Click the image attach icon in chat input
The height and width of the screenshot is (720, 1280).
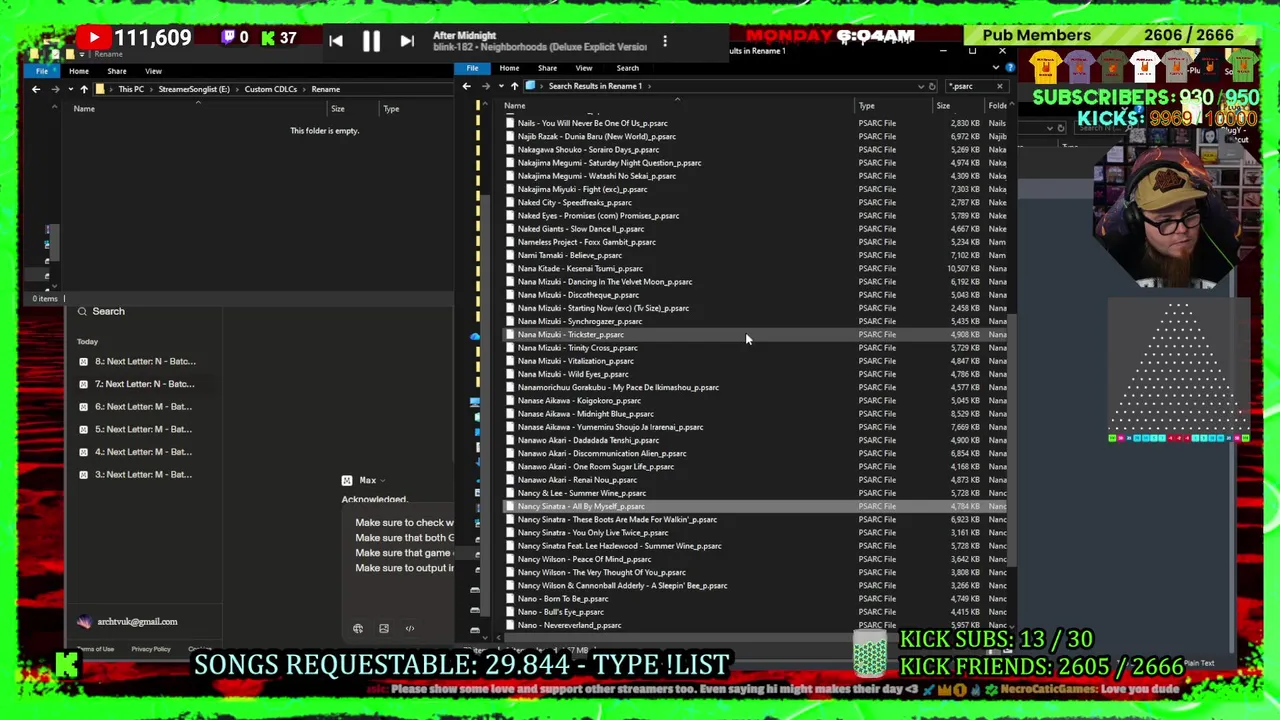coord(384,629)
